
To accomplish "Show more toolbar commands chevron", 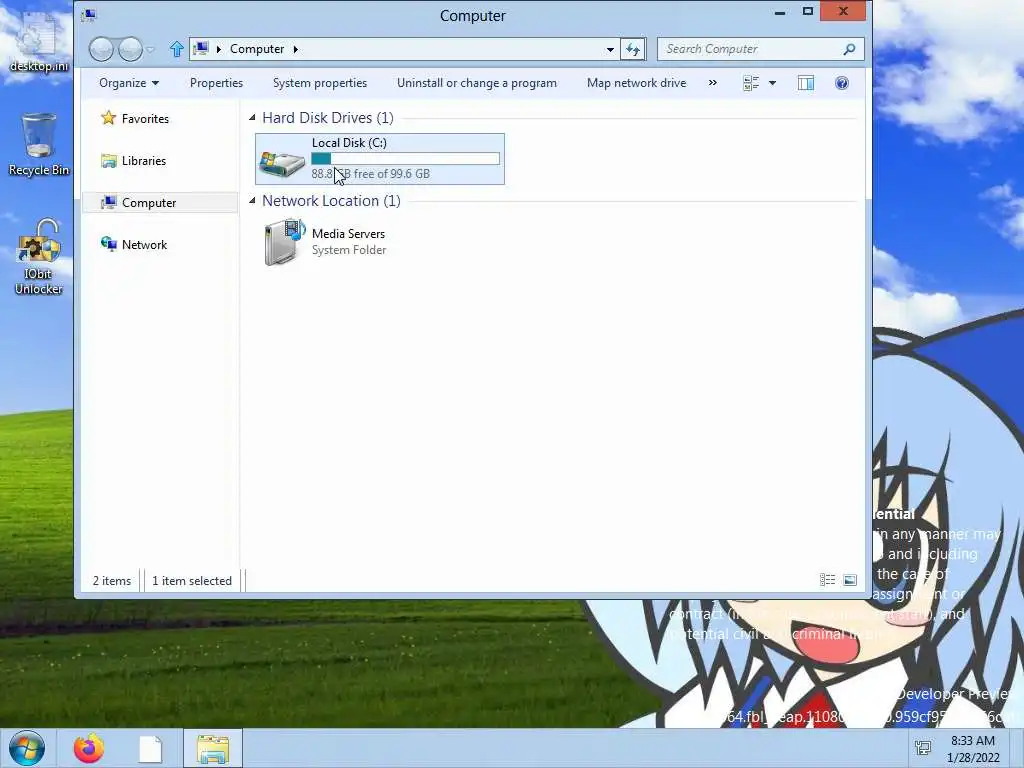I will [712, 83].
